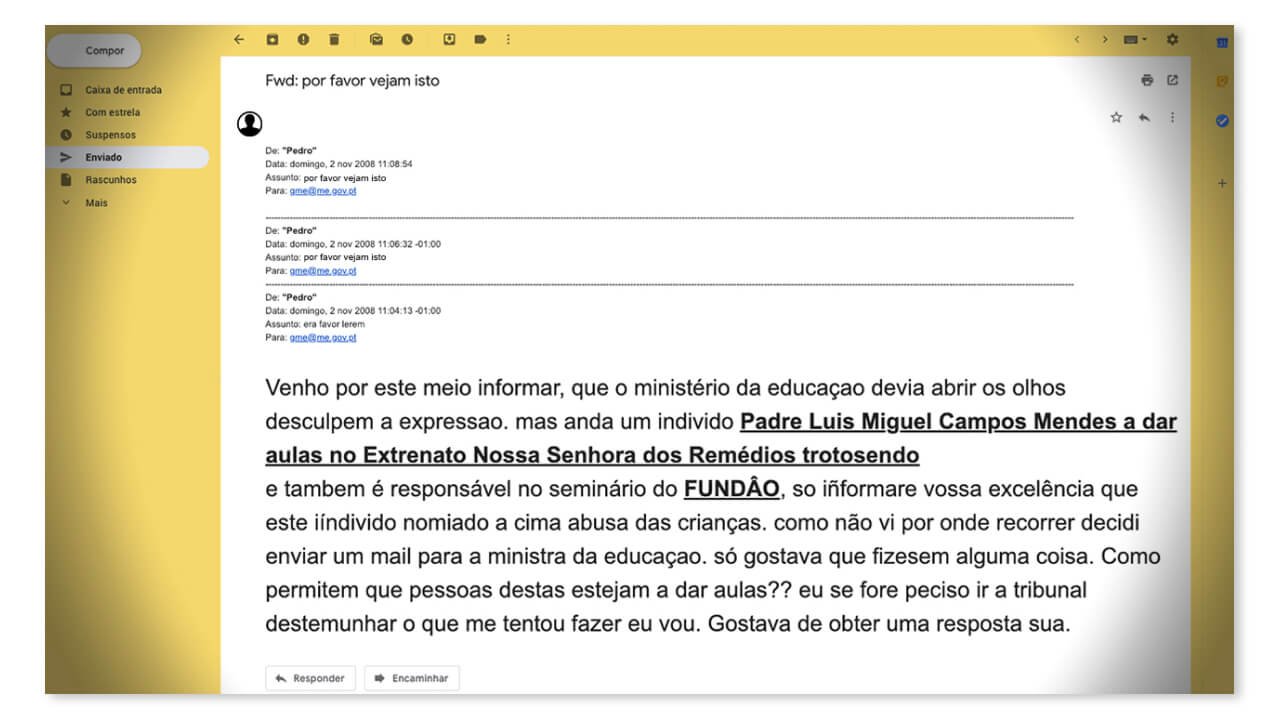The image size is (1280, 720).
Task: Click the subject 'Fwd: por favor vejam isto'
Action: point(352,81)
